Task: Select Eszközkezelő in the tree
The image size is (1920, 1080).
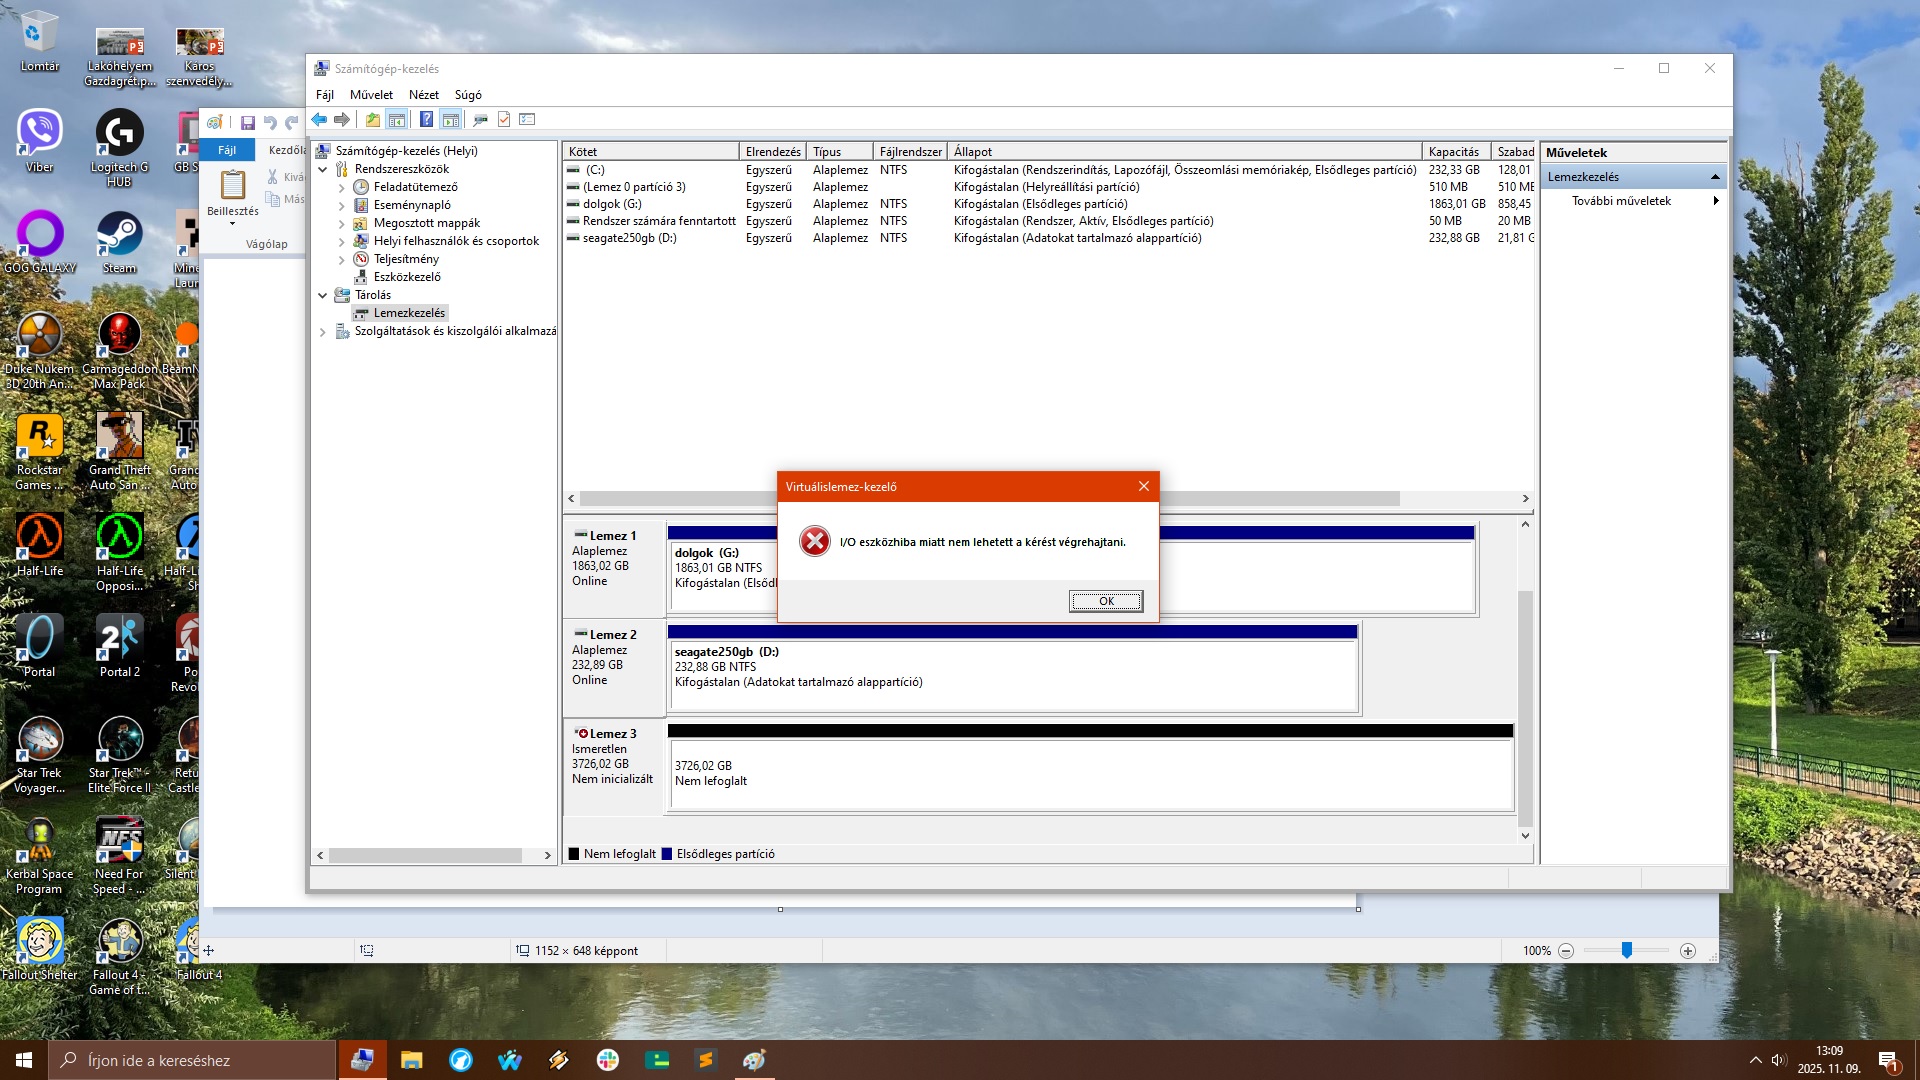Action: (407, 277)
